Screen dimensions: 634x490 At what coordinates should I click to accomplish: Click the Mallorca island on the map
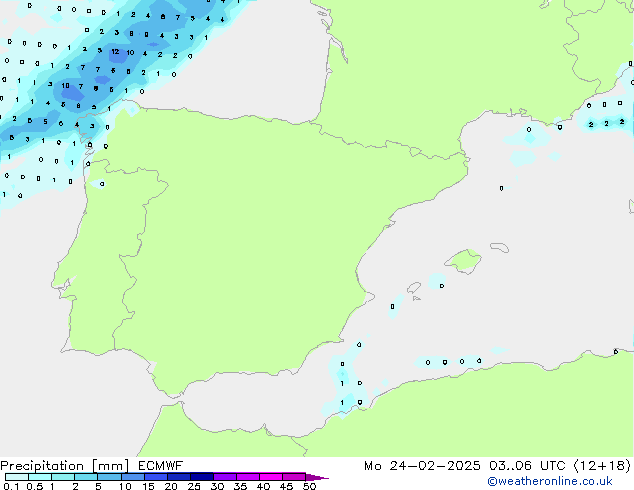463,261
